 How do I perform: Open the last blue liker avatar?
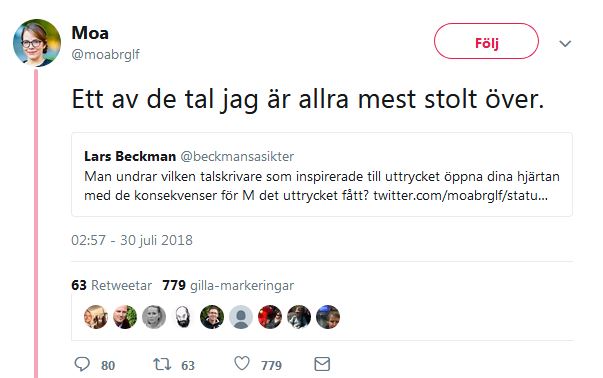pyautogui.click(x=328, y=317)
